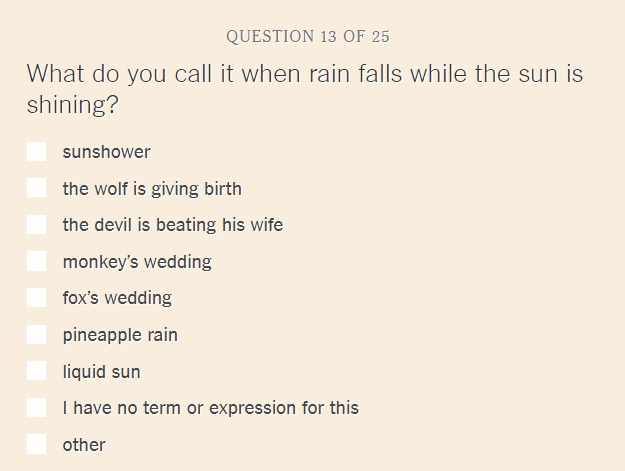Mark the pineapple rain checkbox
The height and width of the screenshot is (471, 625).
click(x=36, y=334)
